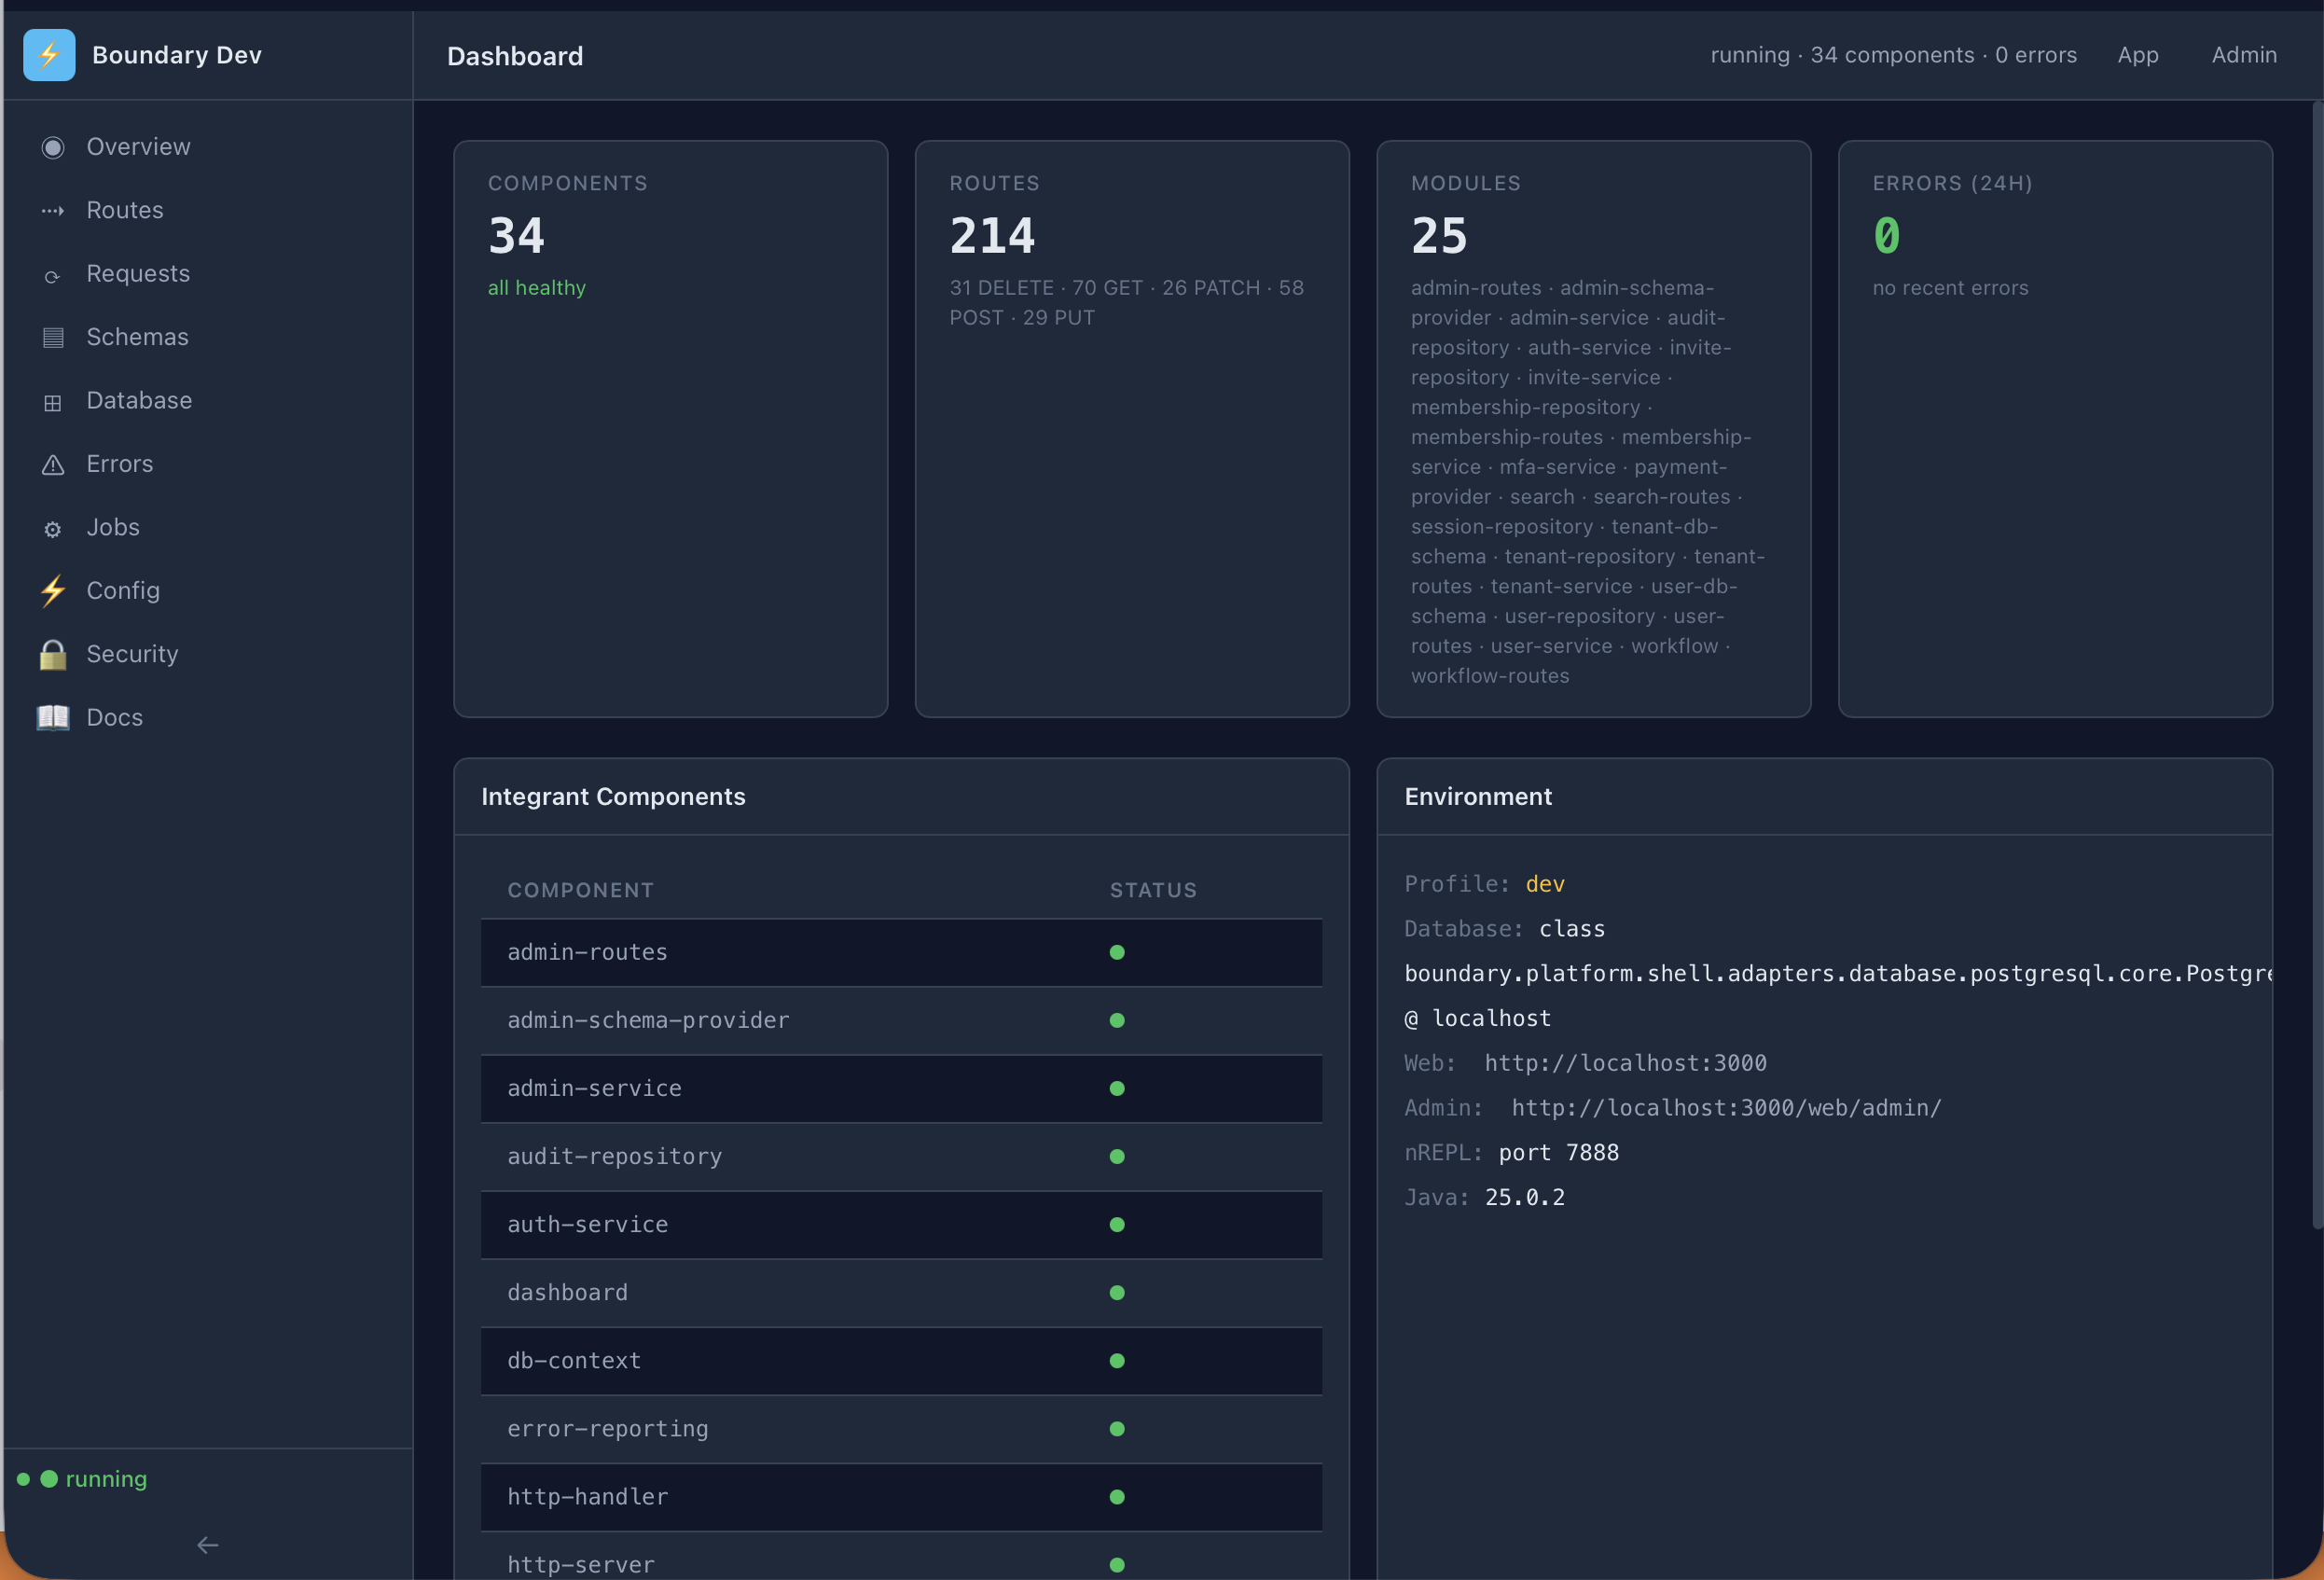Click the Overview sidebar icon
Image resolution: width=2324 pixels, height=1580 pixels.
click(x=53, y=148)
